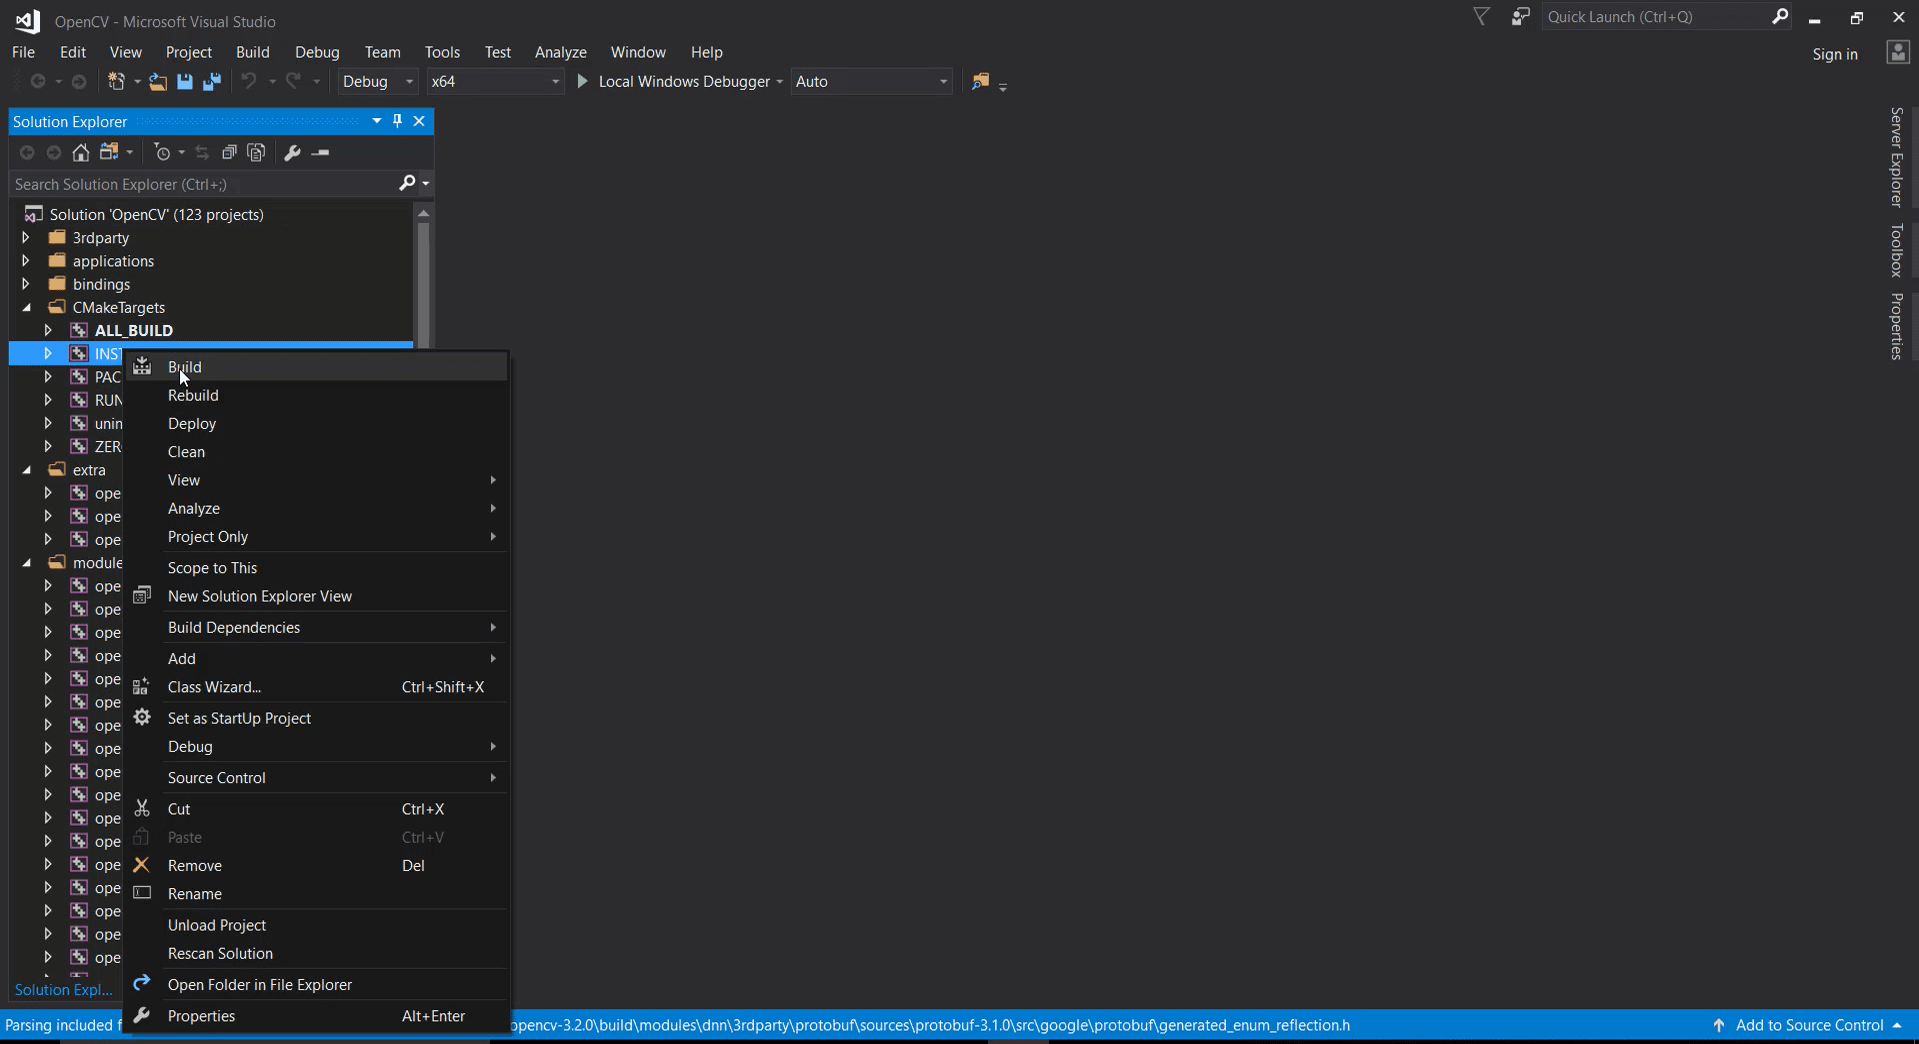Click the Collapse All icon in Solution Explorer
The height and width of the screenshot is (1044, 1919).
click(x=229, y=152)
